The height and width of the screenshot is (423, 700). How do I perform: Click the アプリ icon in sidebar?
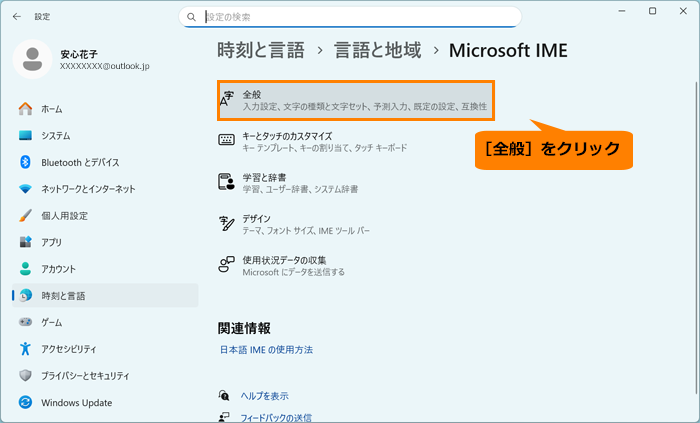(x=25, y=242)
